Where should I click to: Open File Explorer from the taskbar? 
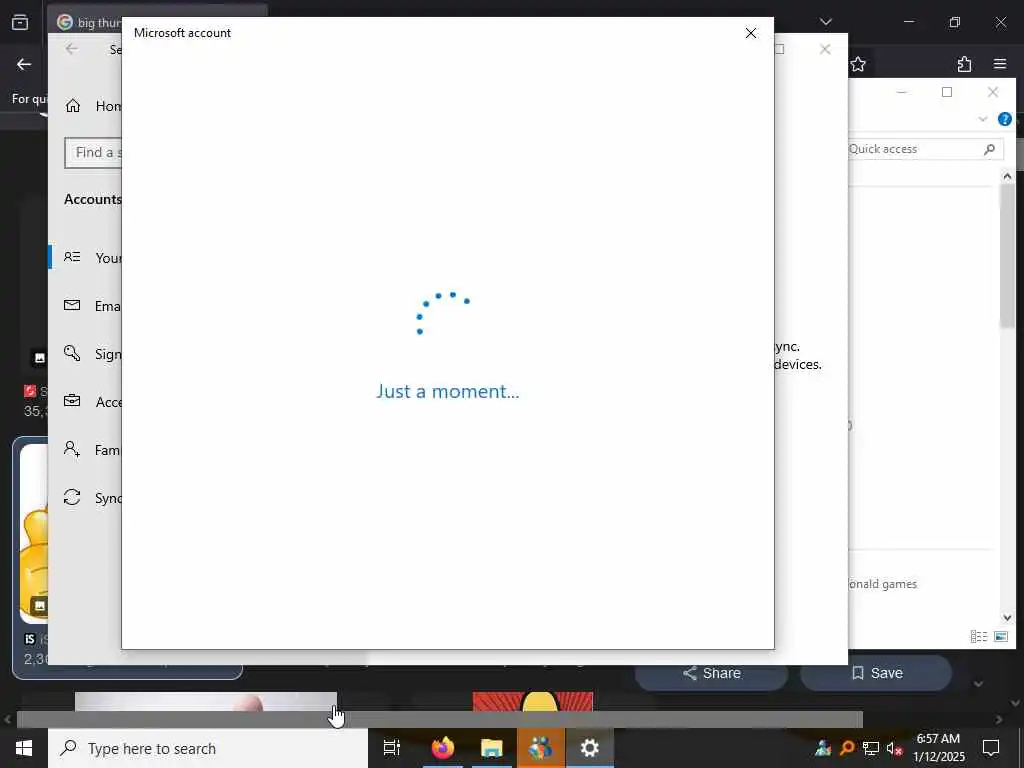click(492, 748)
